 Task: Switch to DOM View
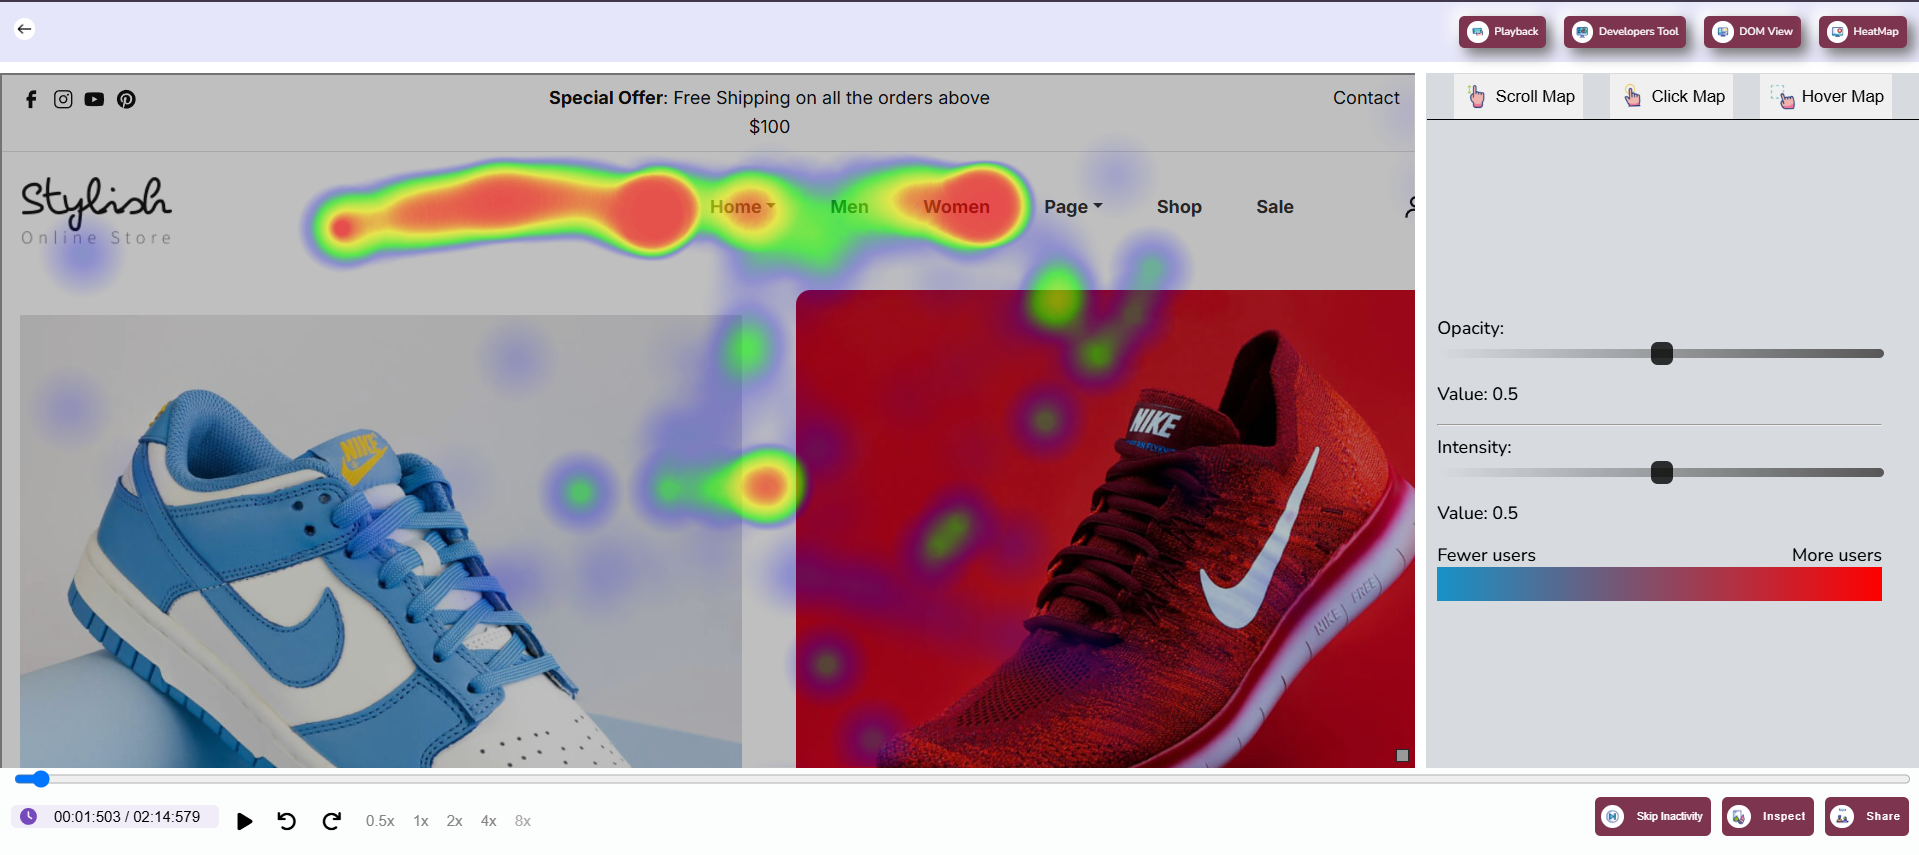coord(1753,32)
